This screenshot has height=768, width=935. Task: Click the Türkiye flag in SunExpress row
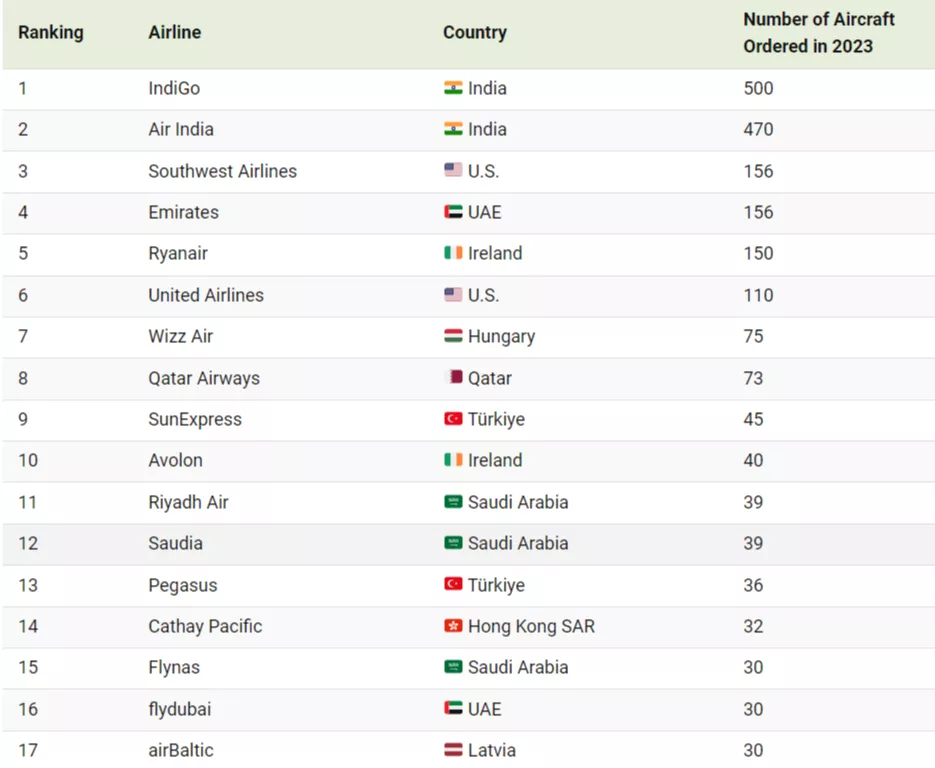point(453,419)
